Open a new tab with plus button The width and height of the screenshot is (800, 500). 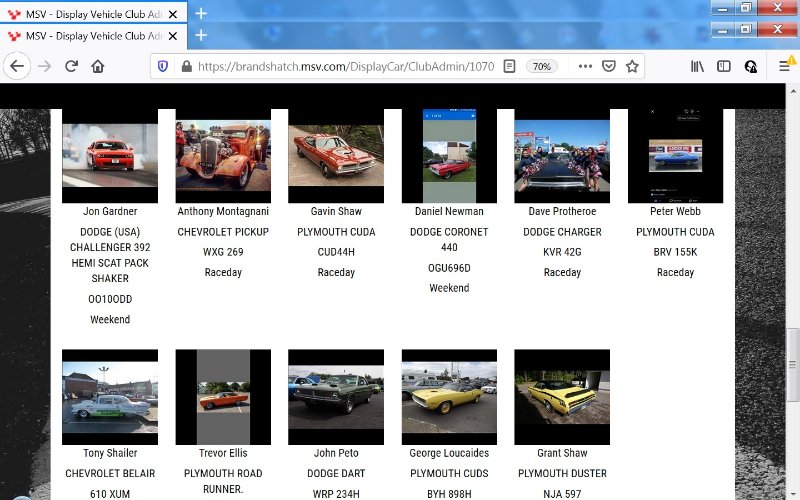[201, 35]
